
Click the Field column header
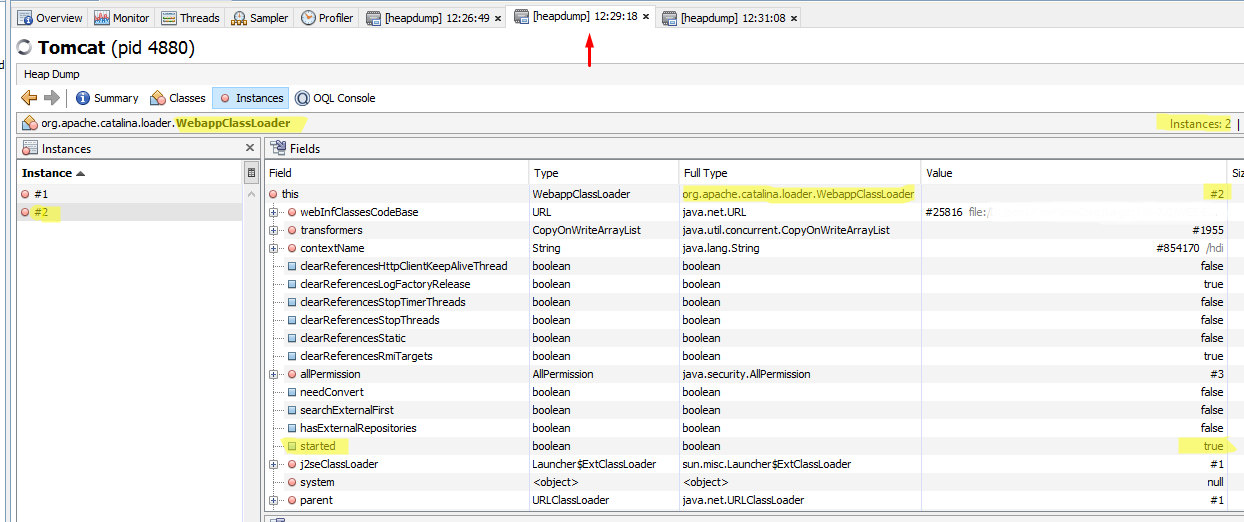(397, 173)
